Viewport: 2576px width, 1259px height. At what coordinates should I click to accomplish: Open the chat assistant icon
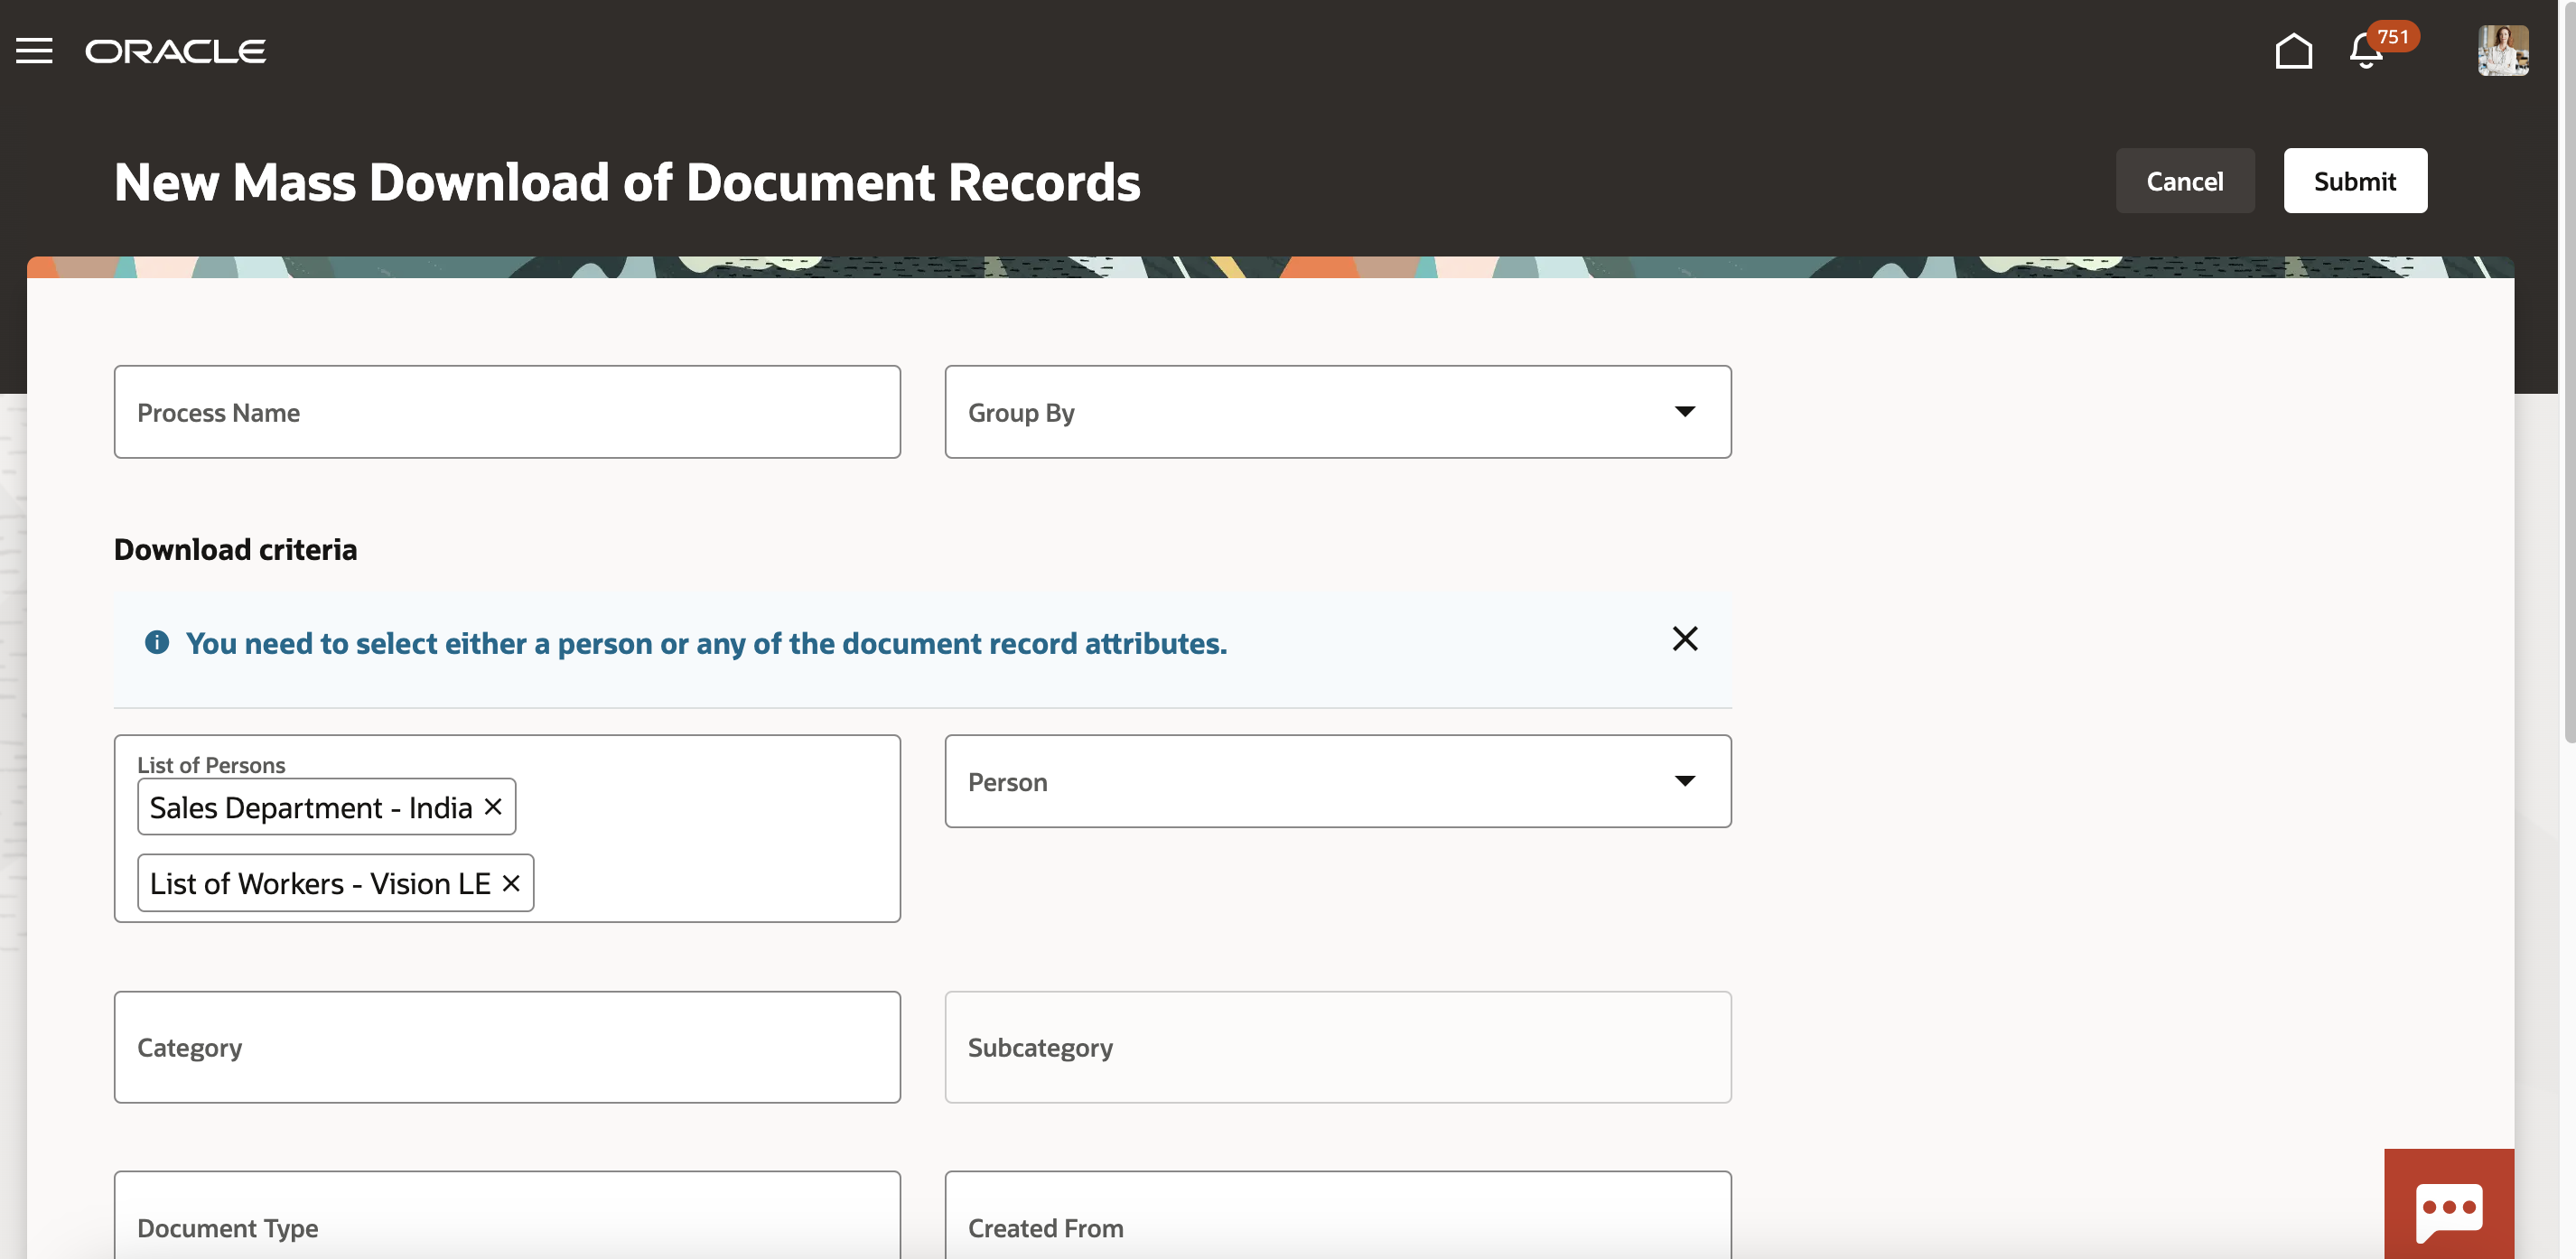pos(2448,1207)
